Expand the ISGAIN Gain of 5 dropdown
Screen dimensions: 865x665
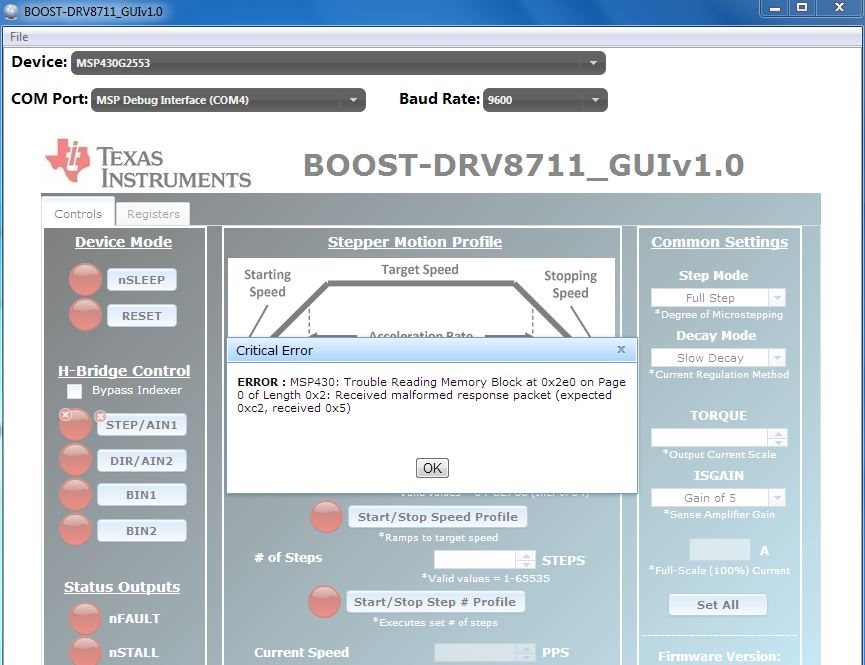718,498
